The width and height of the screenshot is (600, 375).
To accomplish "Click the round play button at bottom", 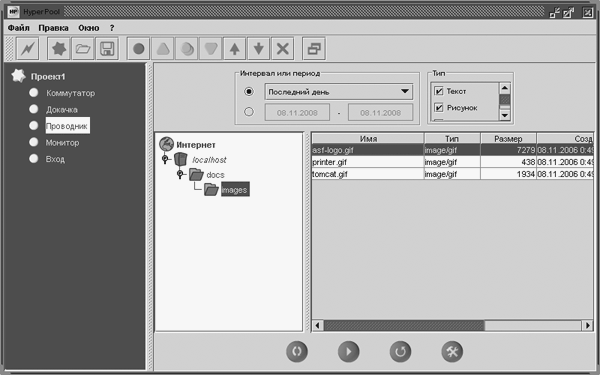I will (349, 351).
